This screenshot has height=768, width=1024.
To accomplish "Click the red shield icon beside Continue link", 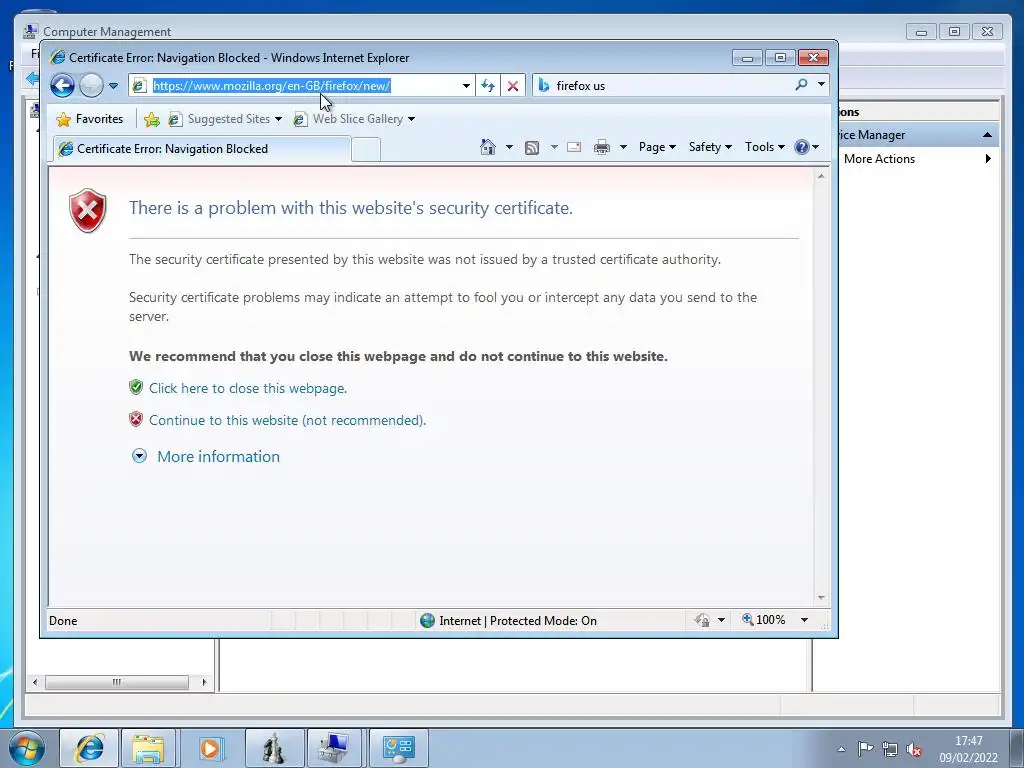I will (136, 419).
